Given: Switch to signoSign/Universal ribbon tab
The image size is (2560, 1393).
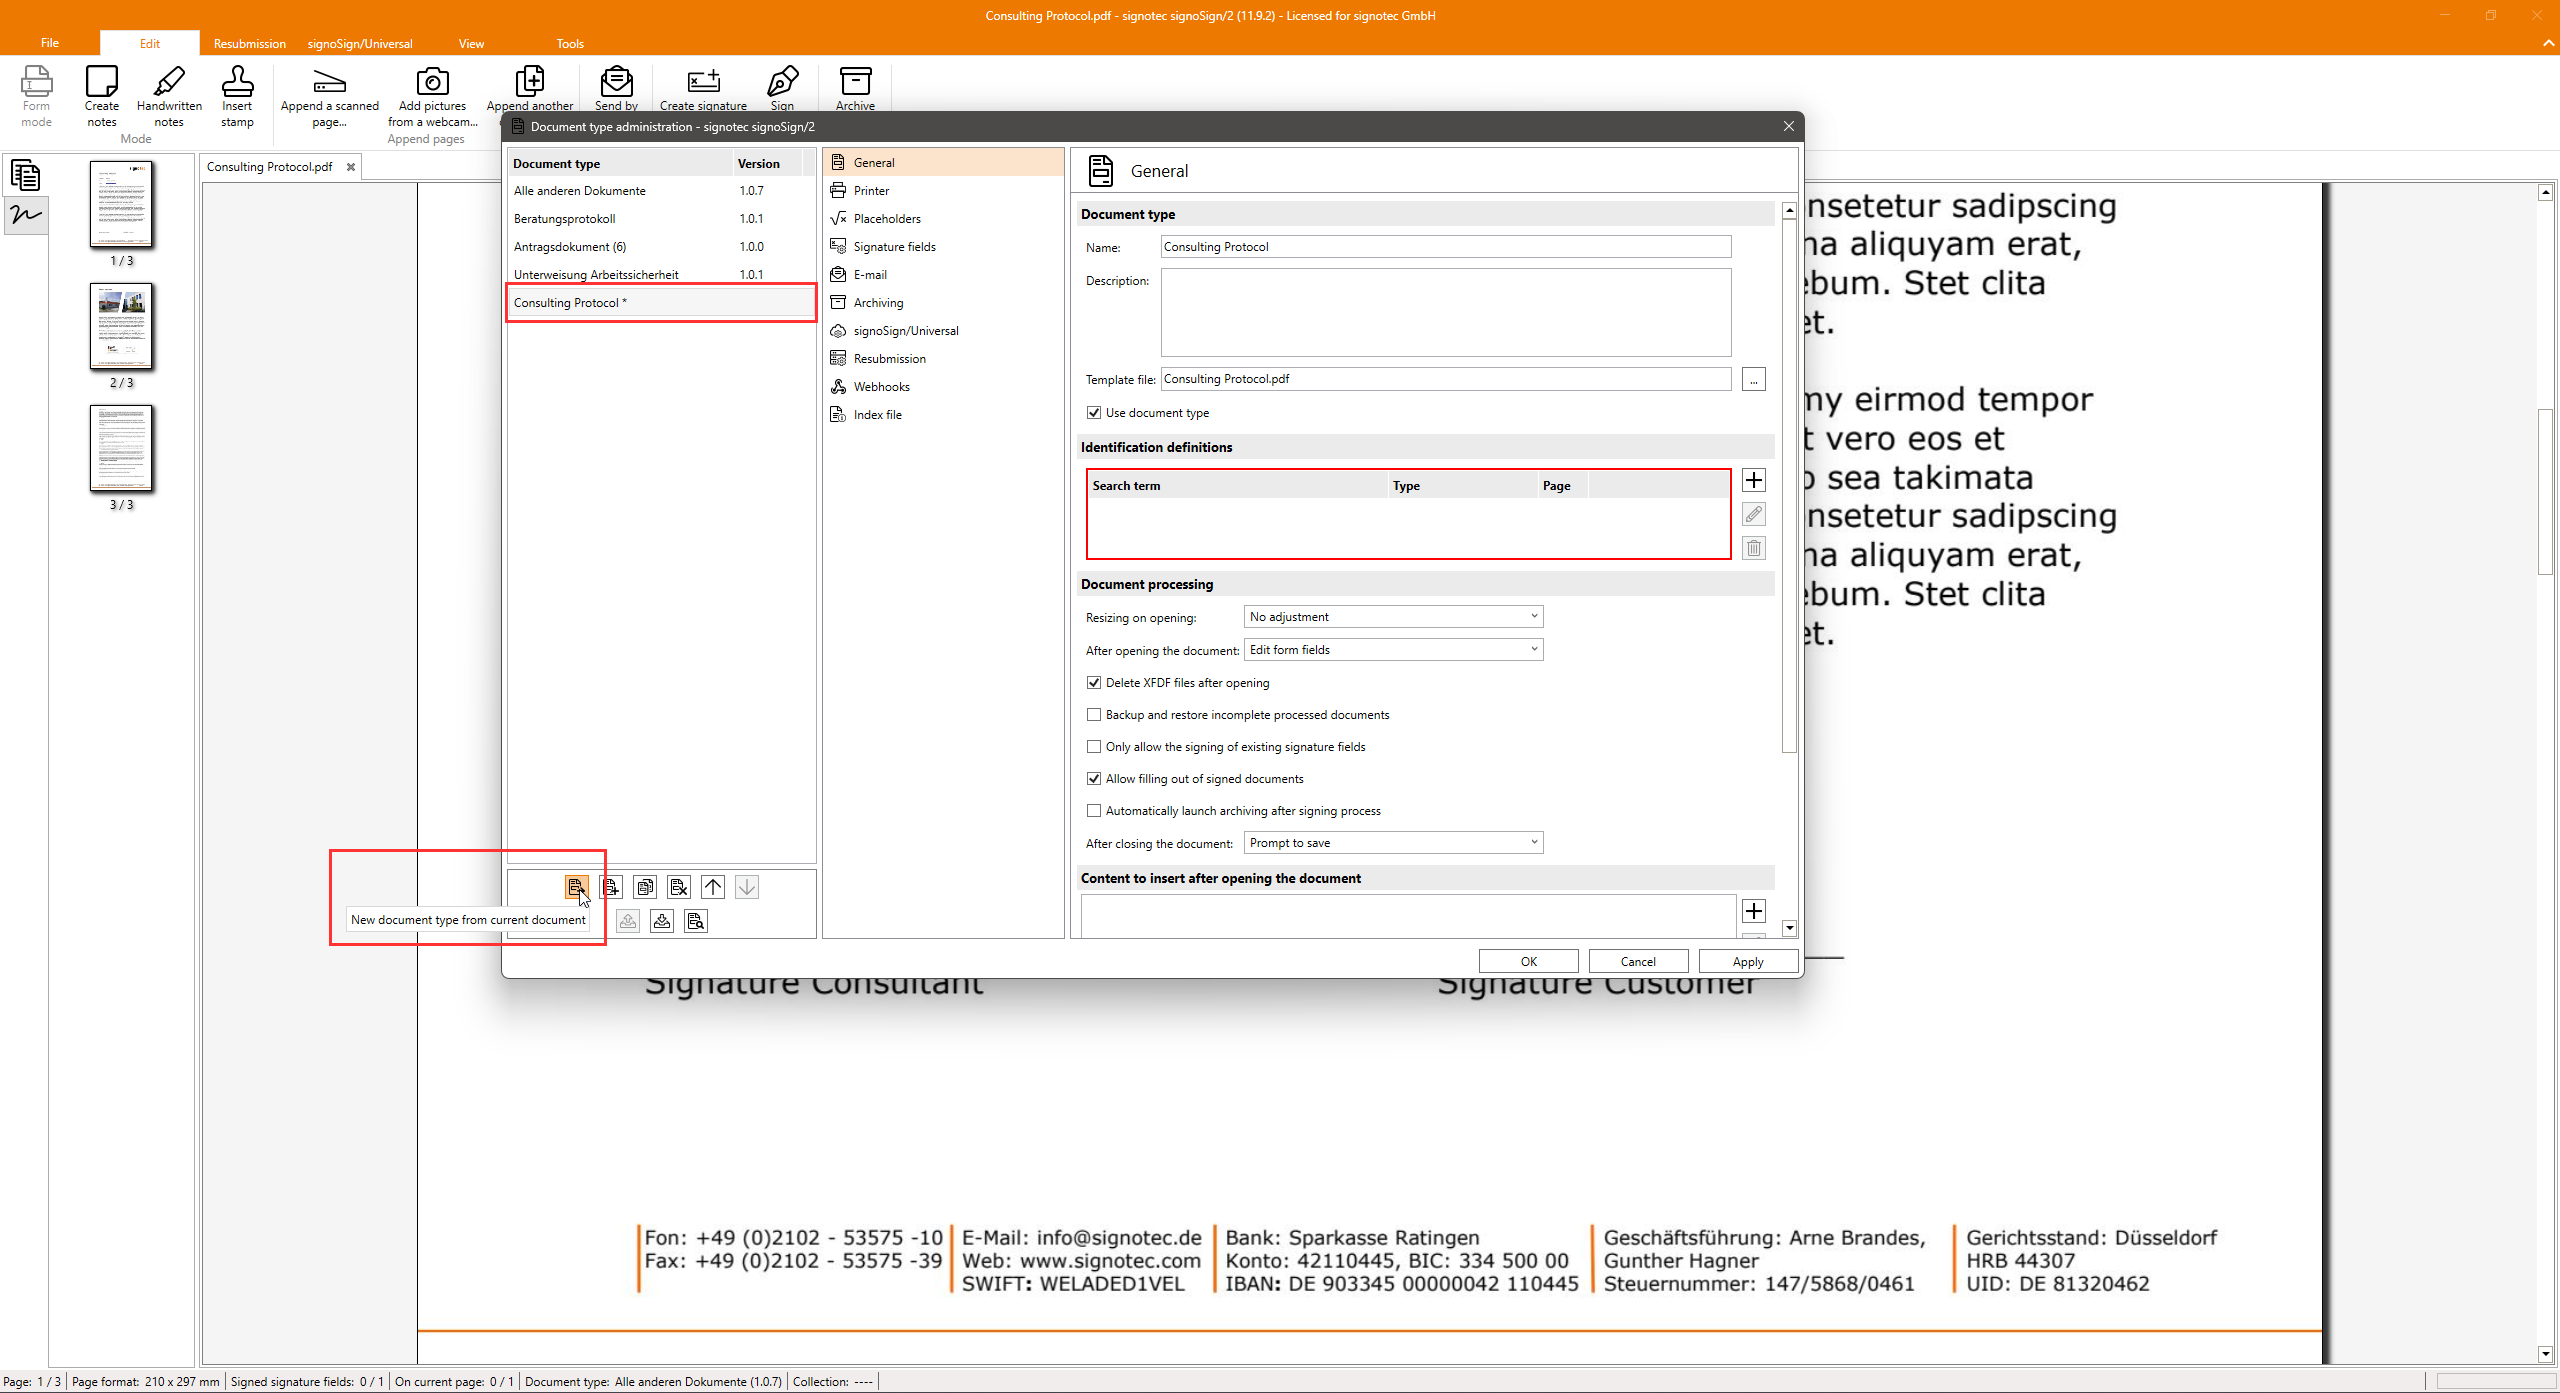Looking at the screenshot, I should pos(359,43).
